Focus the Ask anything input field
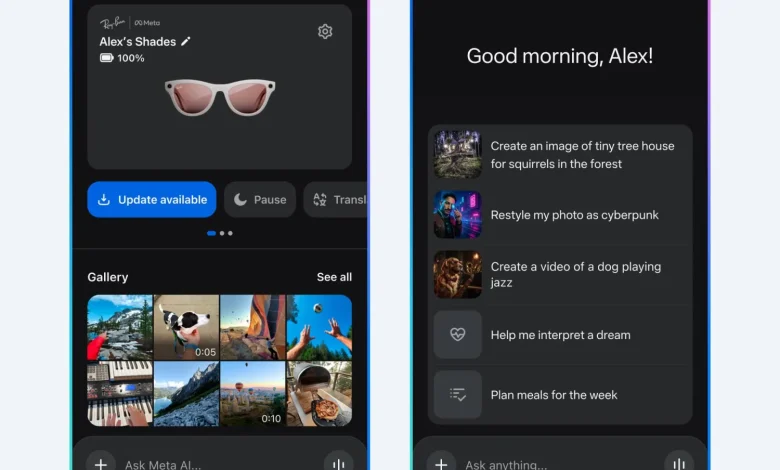 560,465
